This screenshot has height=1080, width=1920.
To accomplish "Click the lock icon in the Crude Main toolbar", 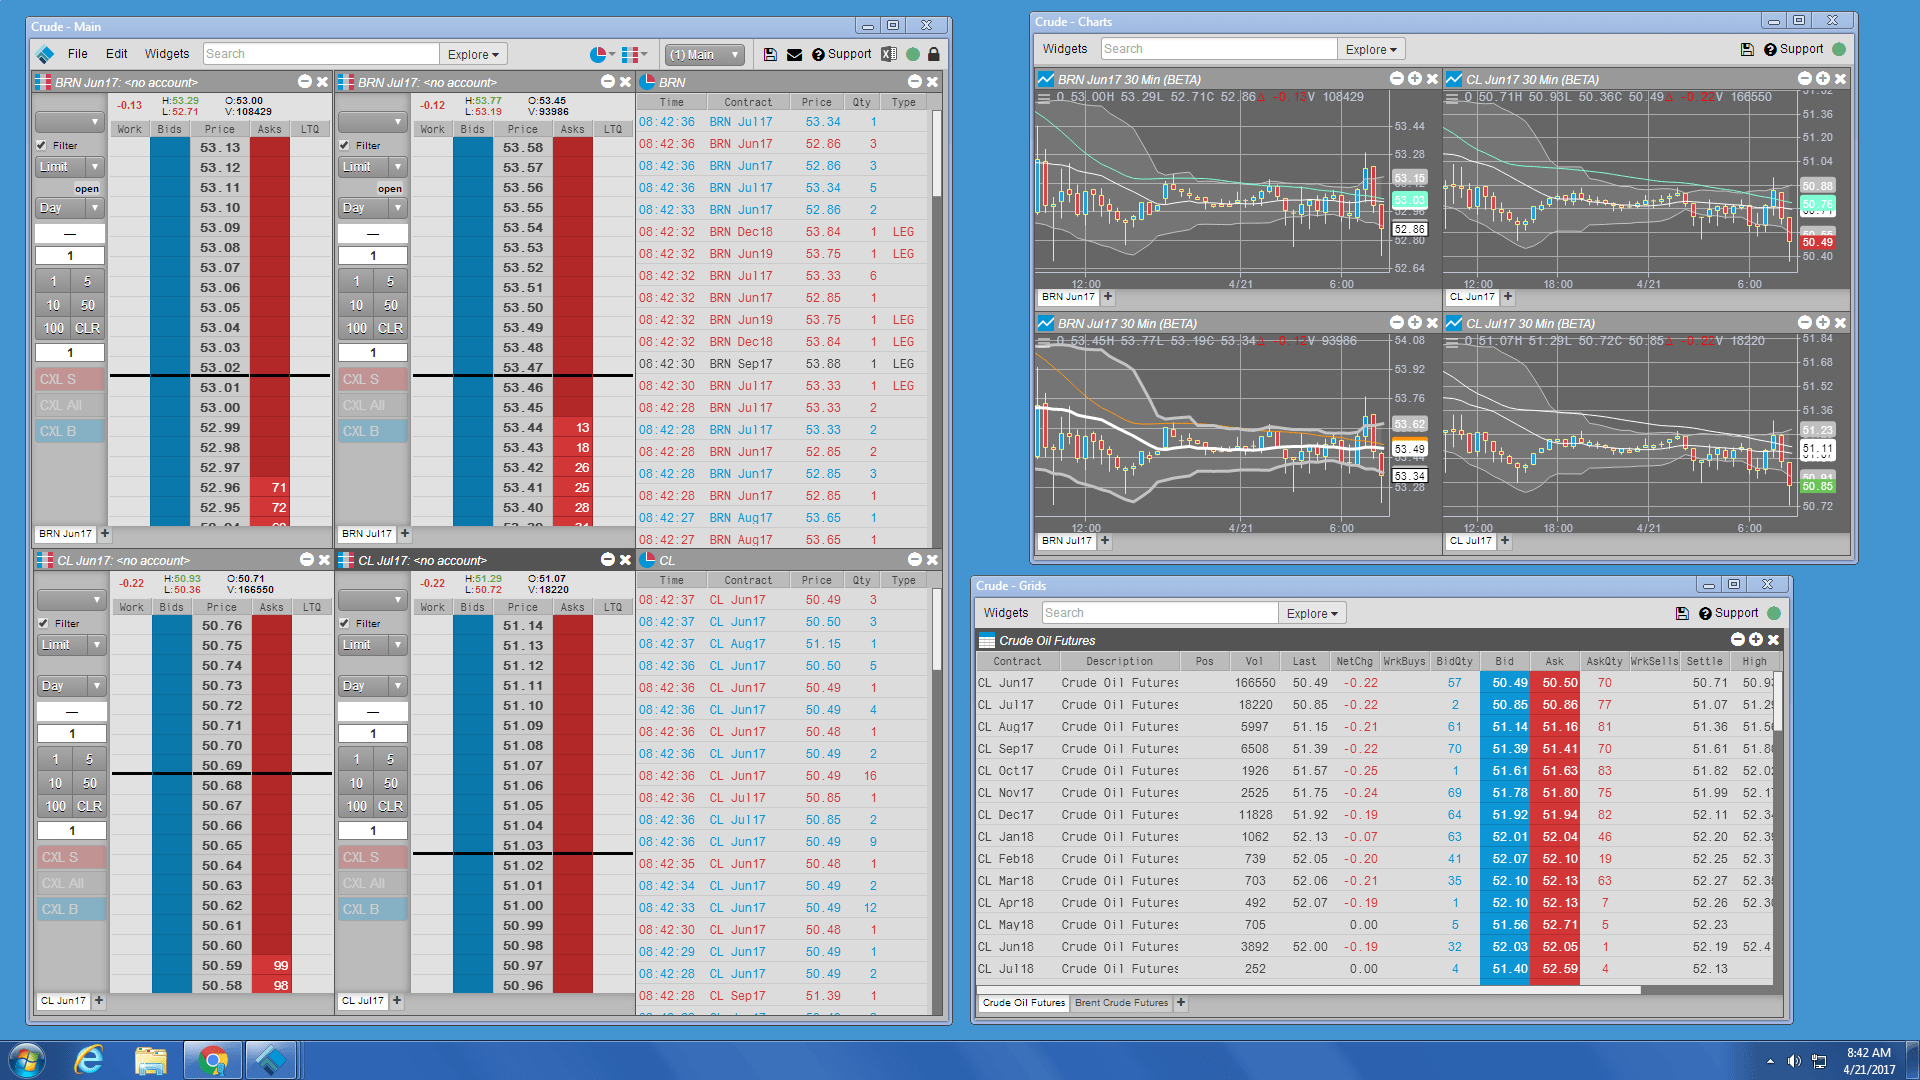I will pos(934,54).
